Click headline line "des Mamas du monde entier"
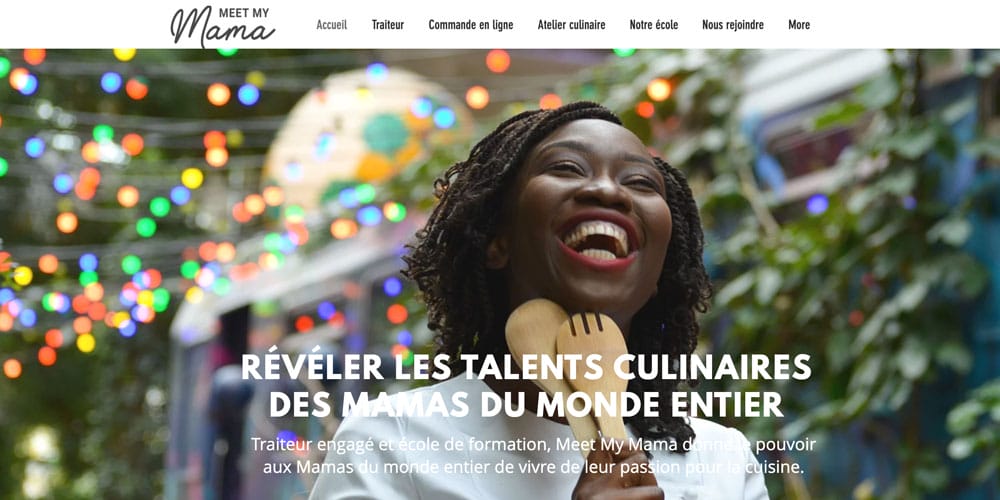The image size is (1000, 500). 526,404
